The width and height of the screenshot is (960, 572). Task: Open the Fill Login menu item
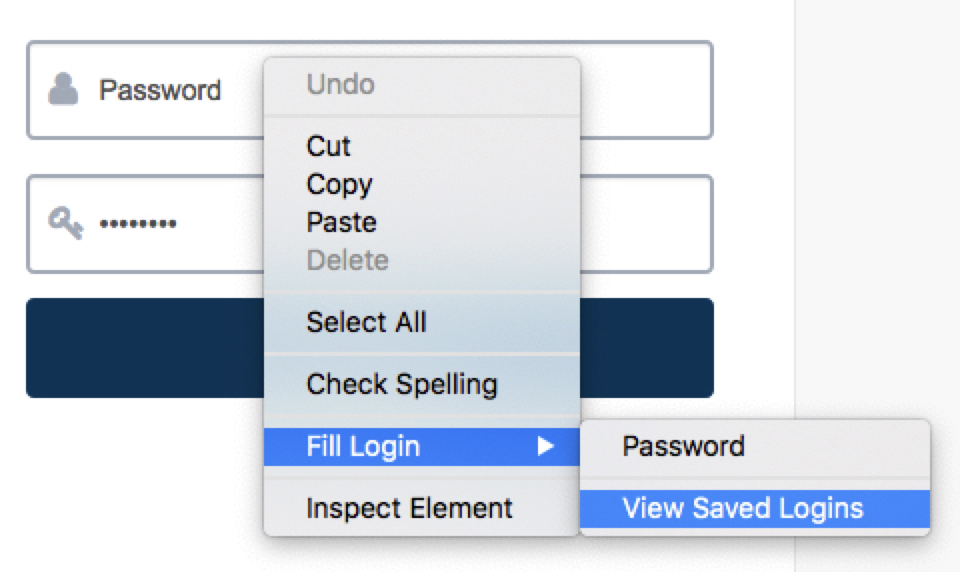click(x=422, y=446)
